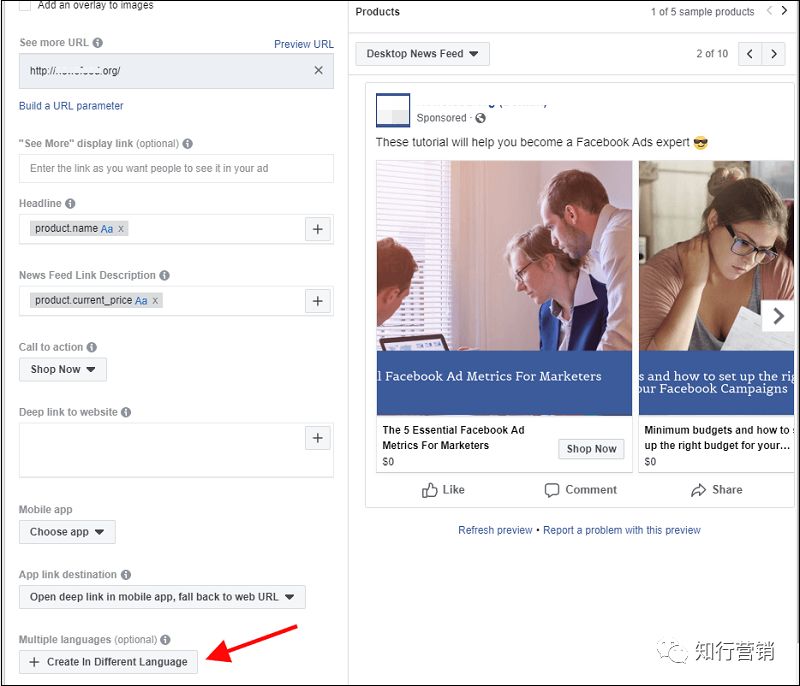Image resolution: width=800 pixels, height=686 pixels.
Task: Expand the Choose app dropdown
Action: pyautogui.click(x=67, y=532)
